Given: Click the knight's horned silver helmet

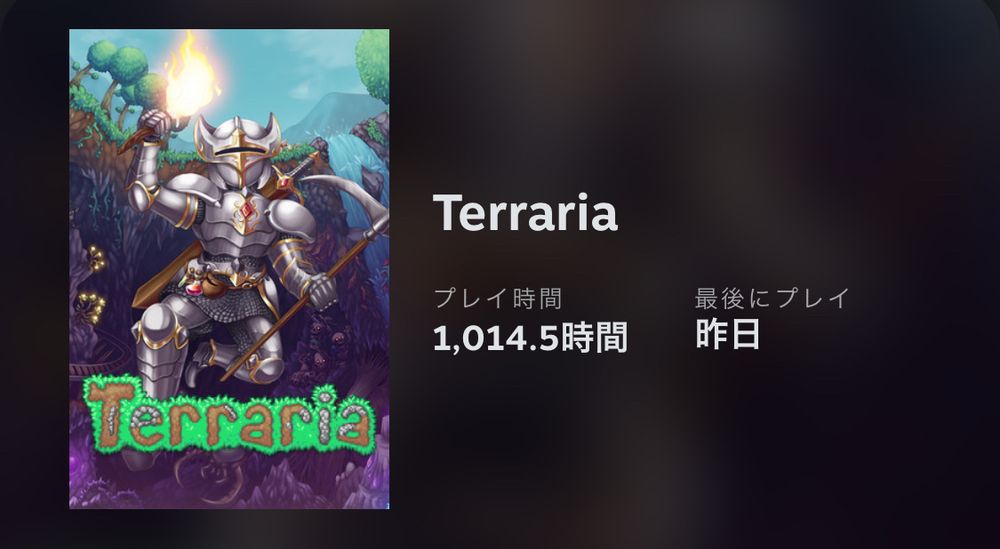Looking at the screenshot, I should pyautogui.click(x=237, y=148).
